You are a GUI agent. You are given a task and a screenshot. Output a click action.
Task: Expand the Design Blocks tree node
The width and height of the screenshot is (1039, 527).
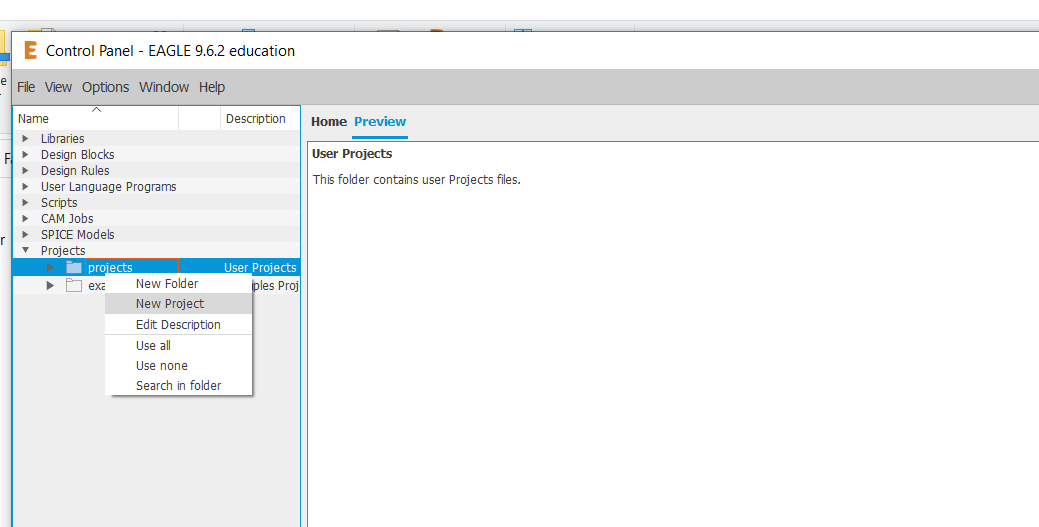pos(26,154)
